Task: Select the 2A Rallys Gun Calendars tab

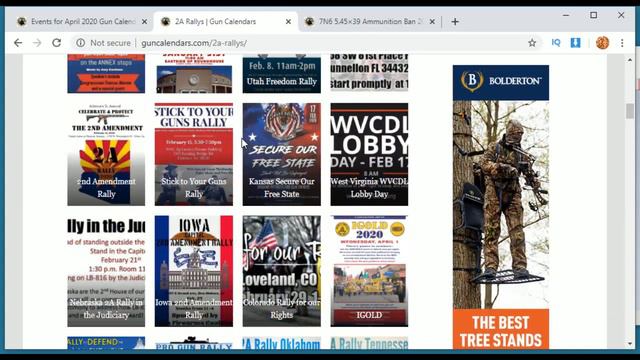Action: click(226, 22)
